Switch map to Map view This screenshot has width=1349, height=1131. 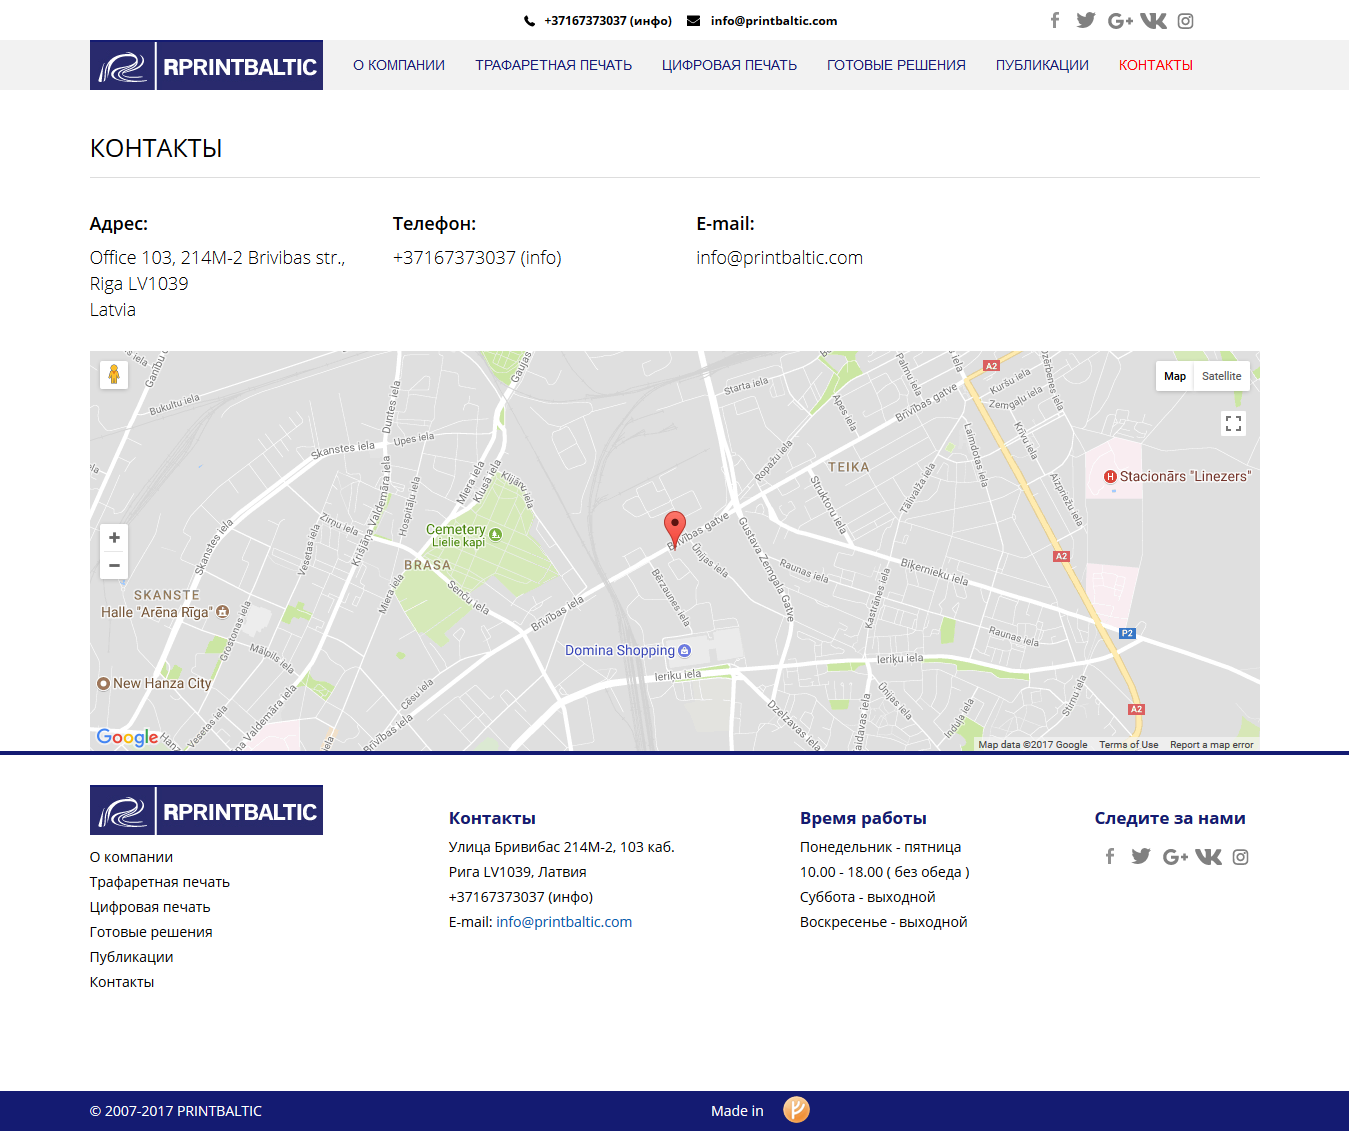point(1175,376)
